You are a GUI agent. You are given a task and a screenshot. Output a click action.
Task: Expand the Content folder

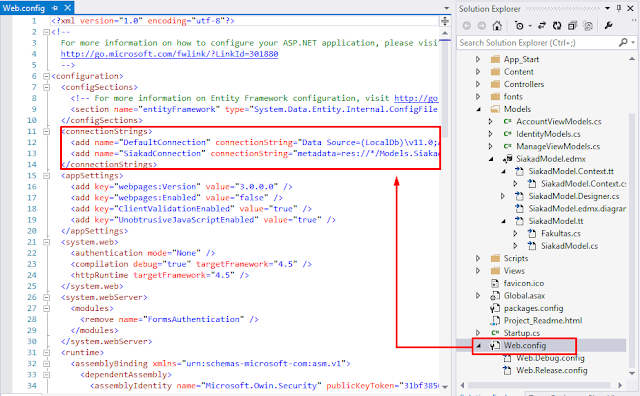478,71
